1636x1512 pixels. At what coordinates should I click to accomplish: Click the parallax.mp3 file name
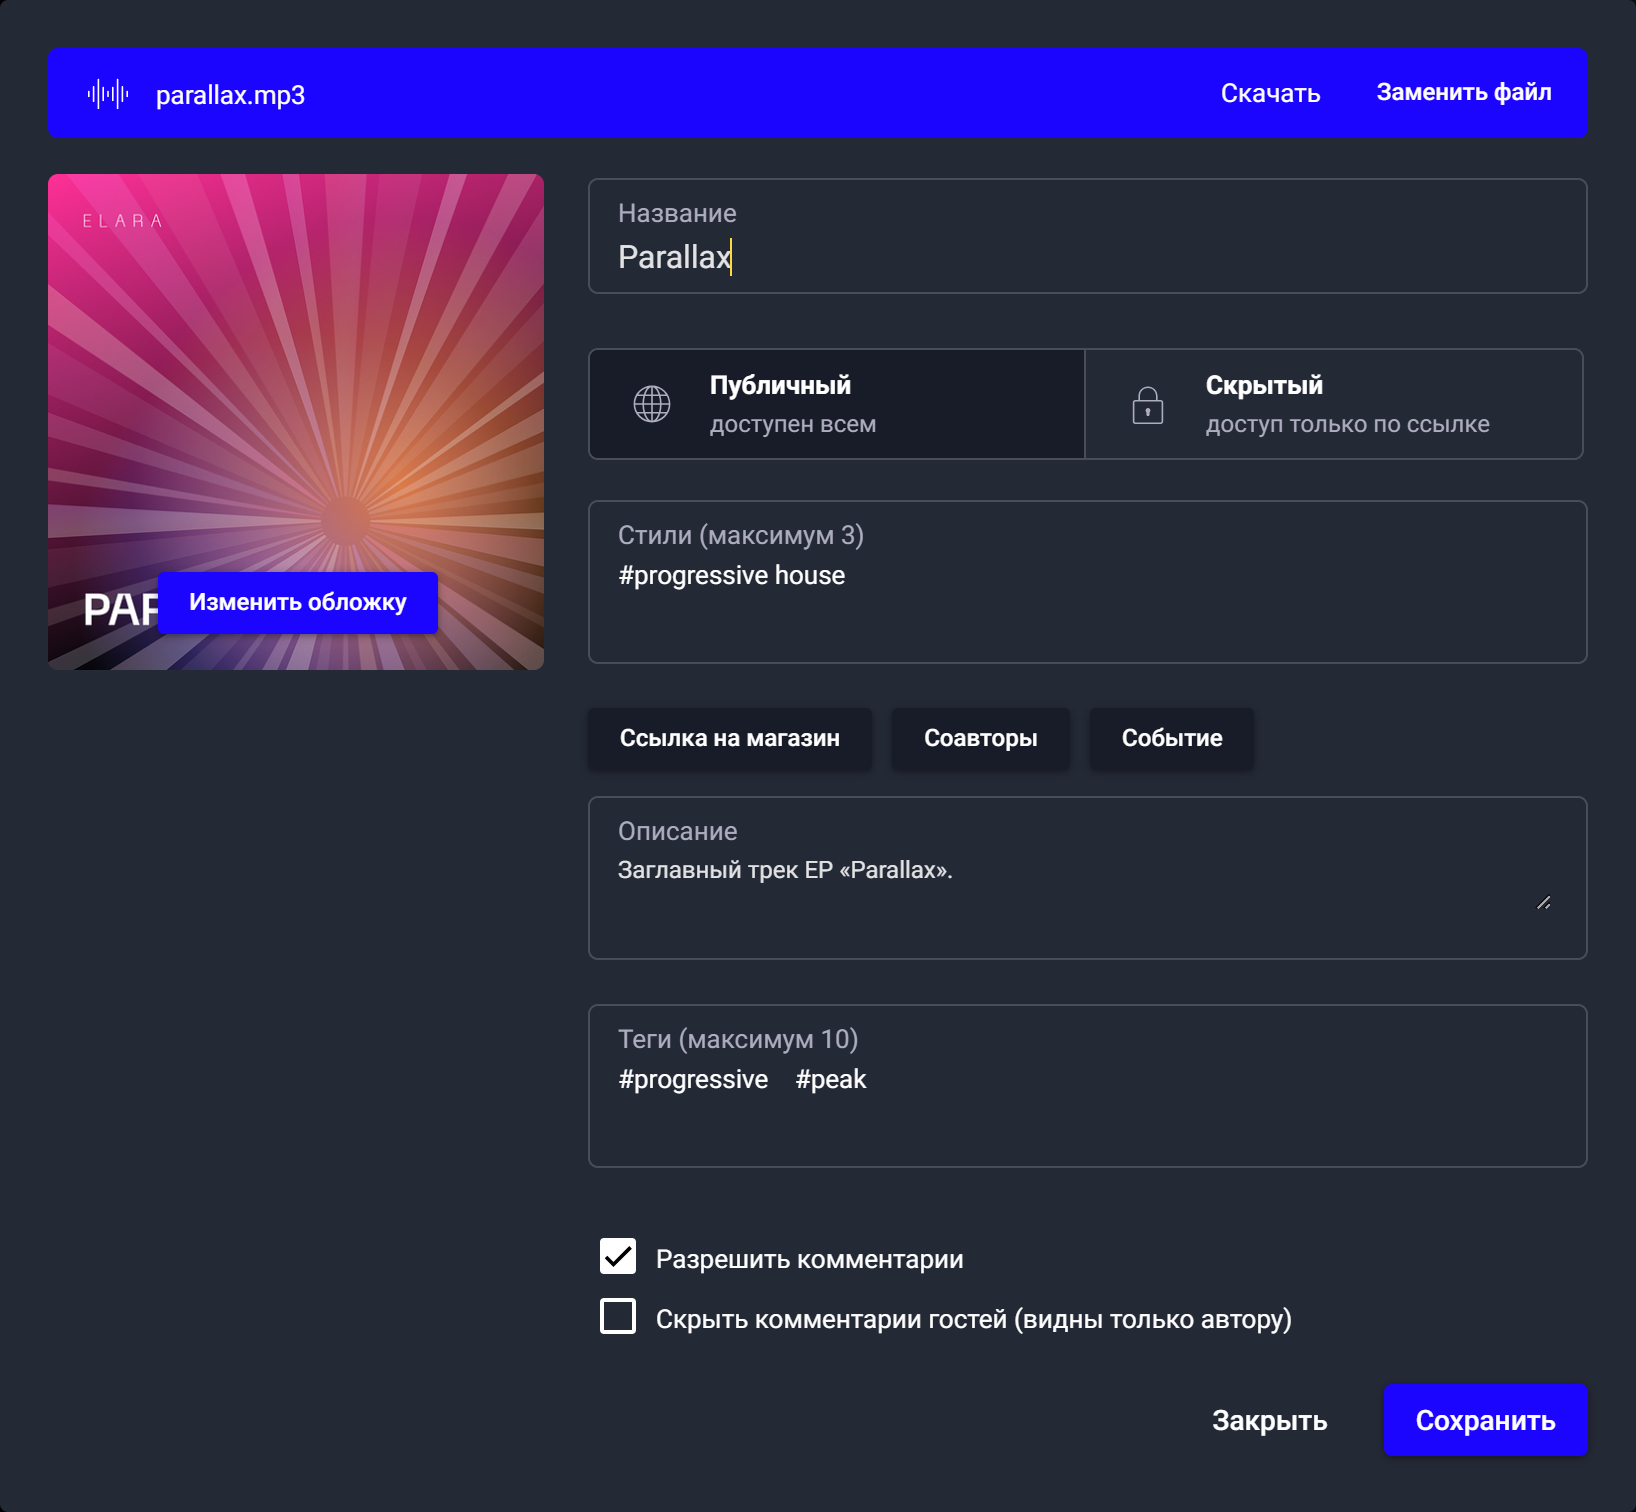coord(230,95)
